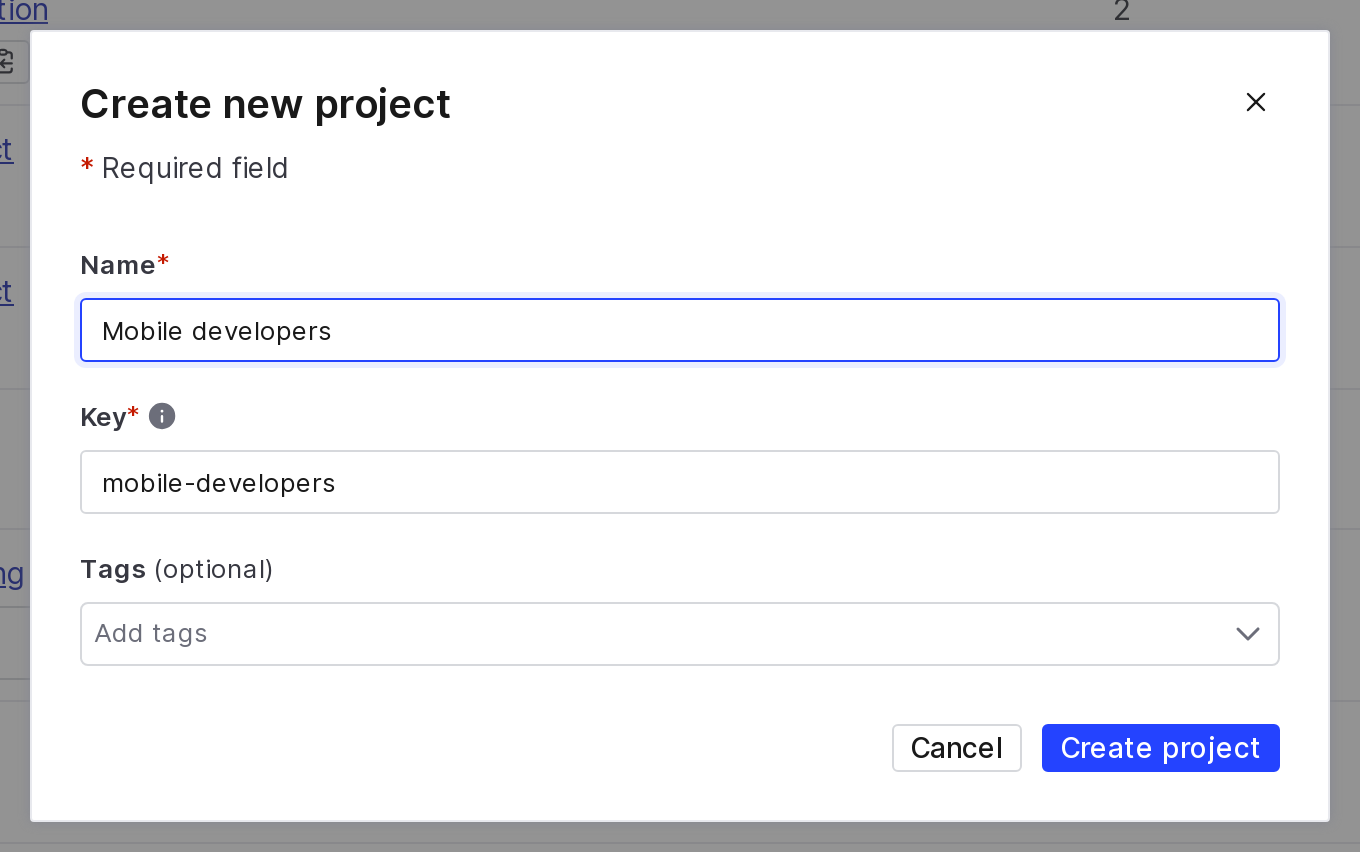Image resolution: width=1360 pixels, height=852 pixels.
Task: Click the Name field label
Action: click(118, 265)
